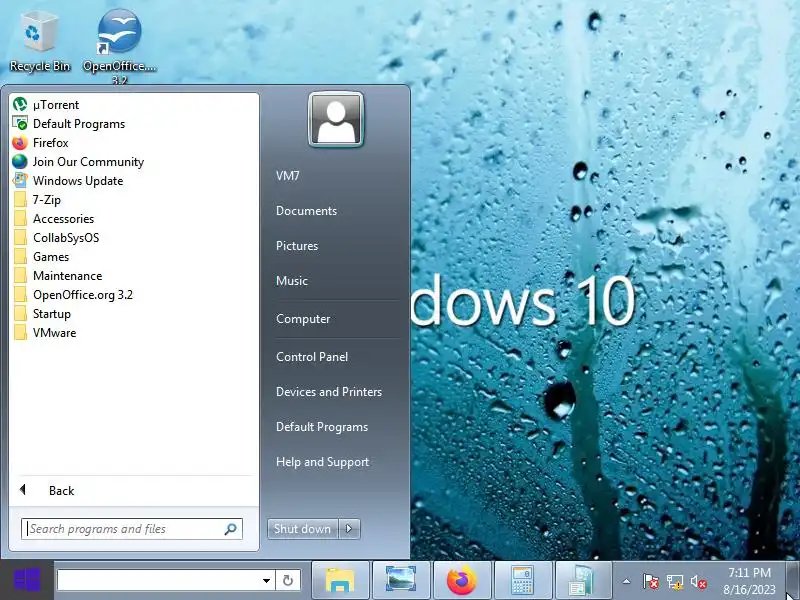800x600 pixels.
Task: Open the Shut down options arrow
Action: point(349,529)
